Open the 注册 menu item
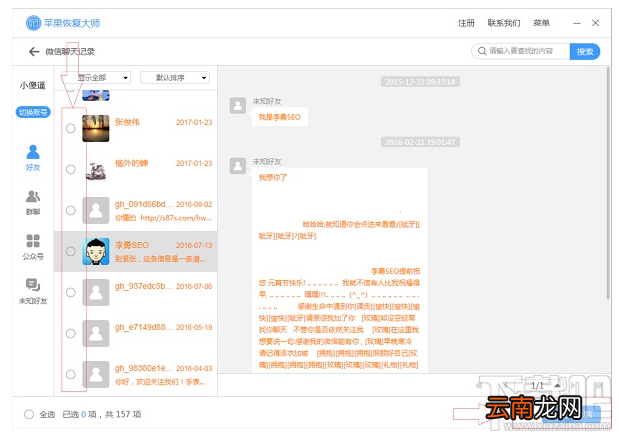 [466, 23]
